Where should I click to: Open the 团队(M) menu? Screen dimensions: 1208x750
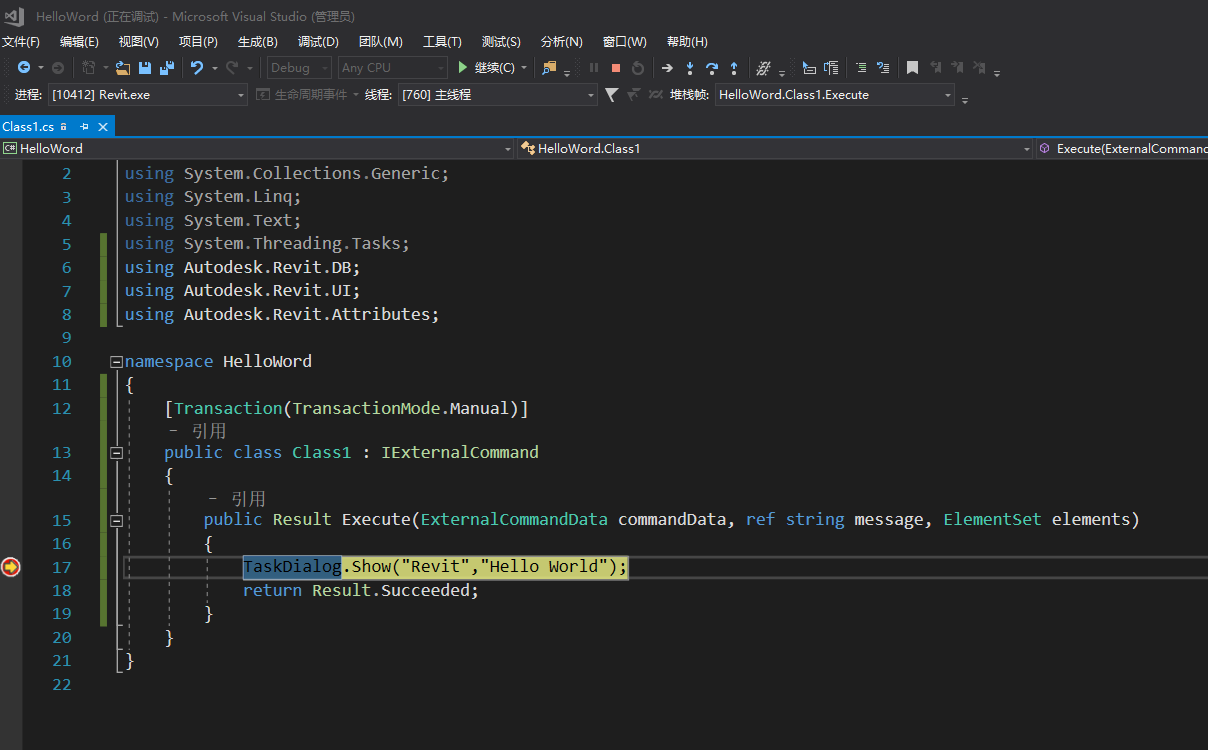click(380, 42)
